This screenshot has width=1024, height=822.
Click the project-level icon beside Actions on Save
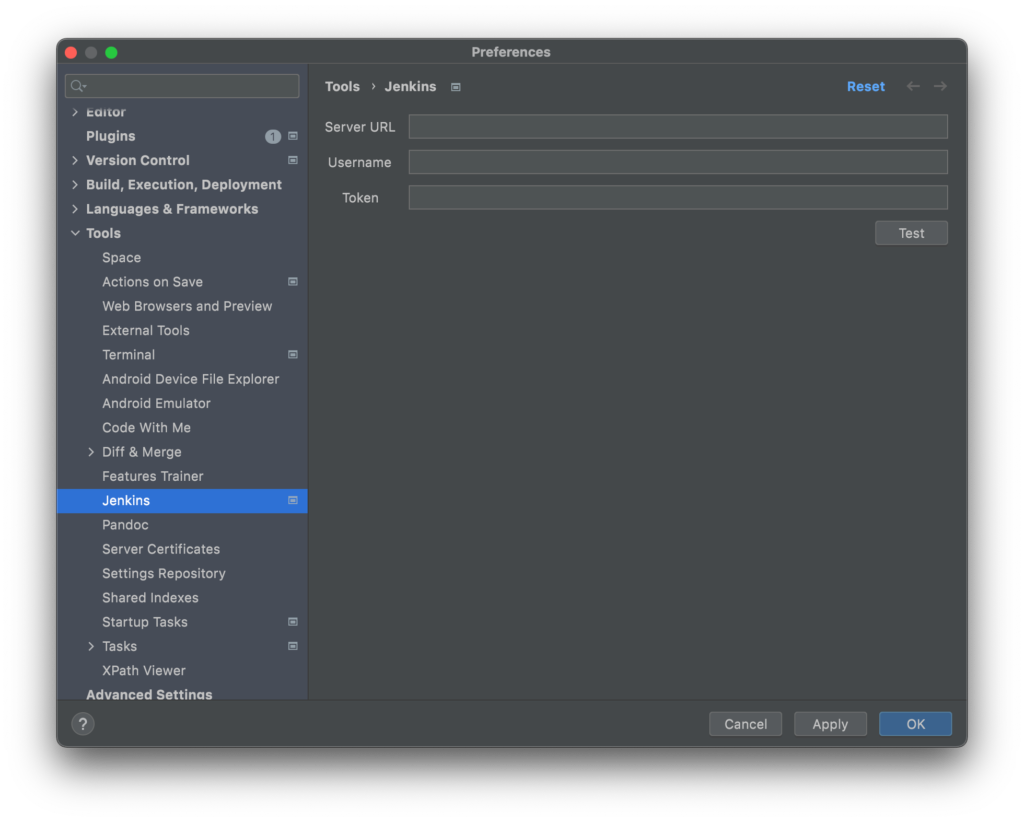tap(293, 281)
